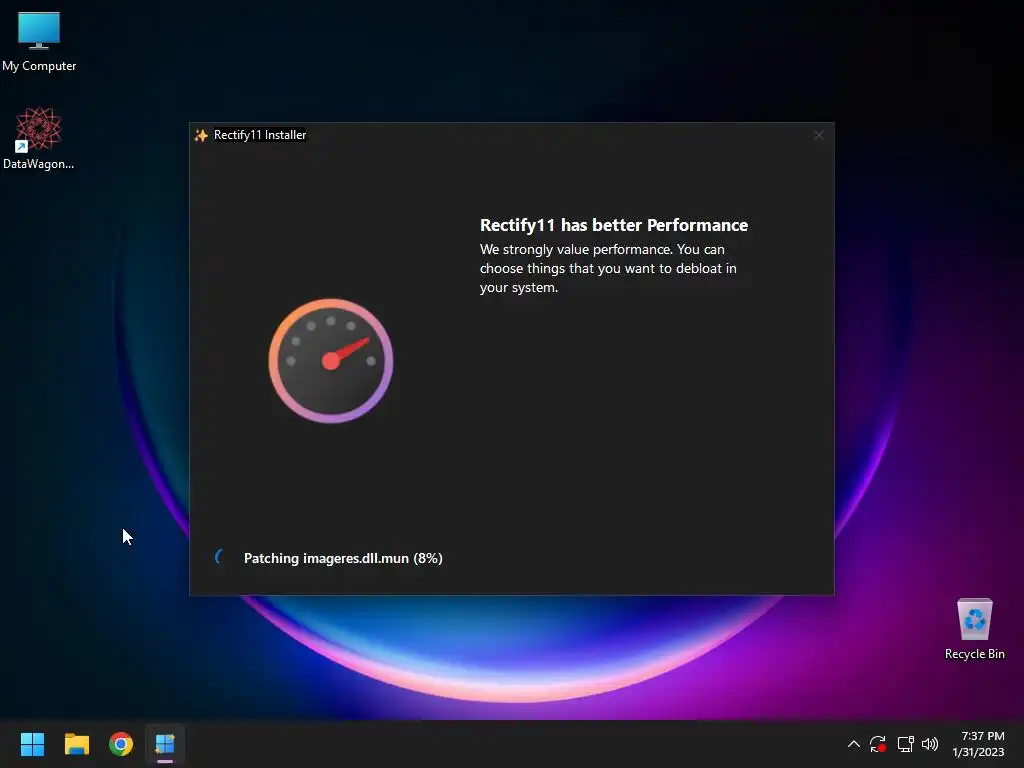Open the clock showing 7:37 PM

coord(978,744)
